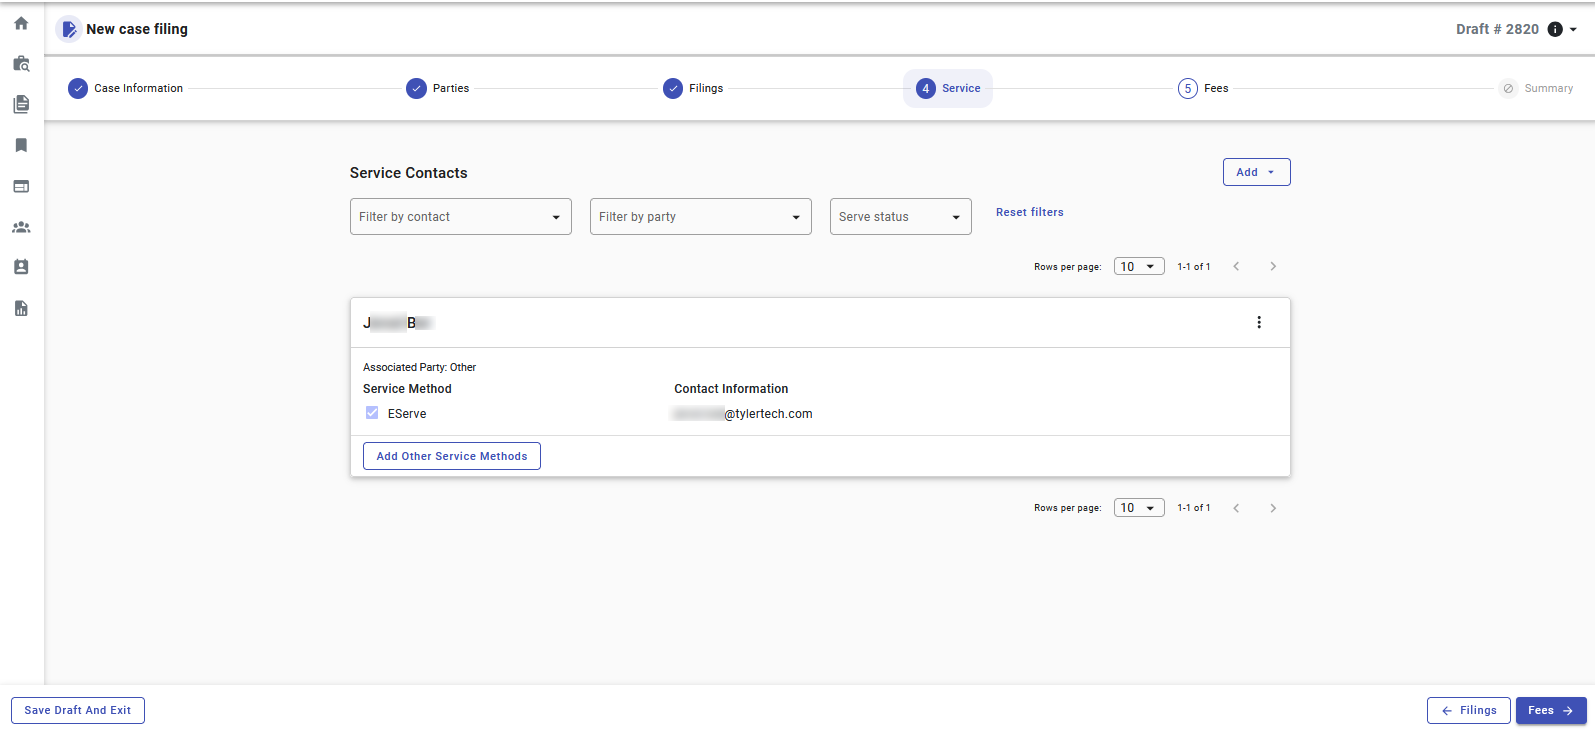Open the payment card icon in sidebar
Screen dimensions: 1595x736
pos(21,186)
